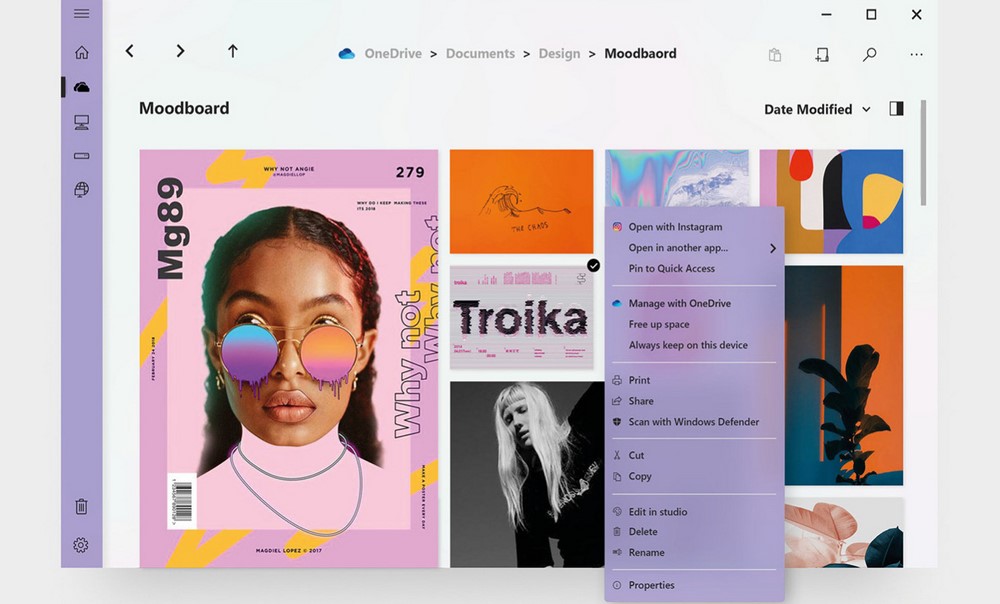This screenshot has height=604, width=1000.
Task: Select the Troika poster thumbnail
Action: [522, 318]
